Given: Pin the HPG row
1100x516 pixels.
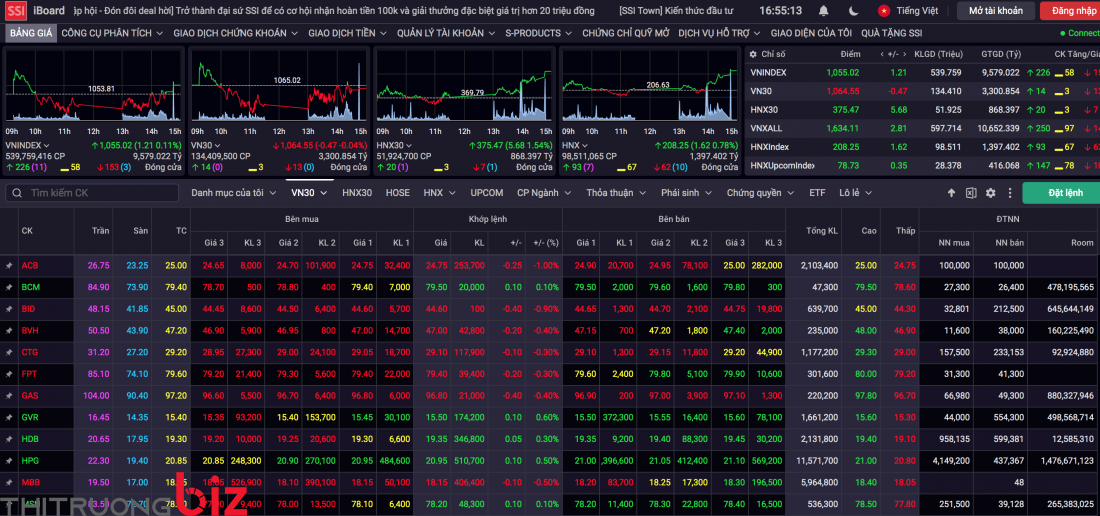Looking at the screenshot, I should tap(9, 461).
